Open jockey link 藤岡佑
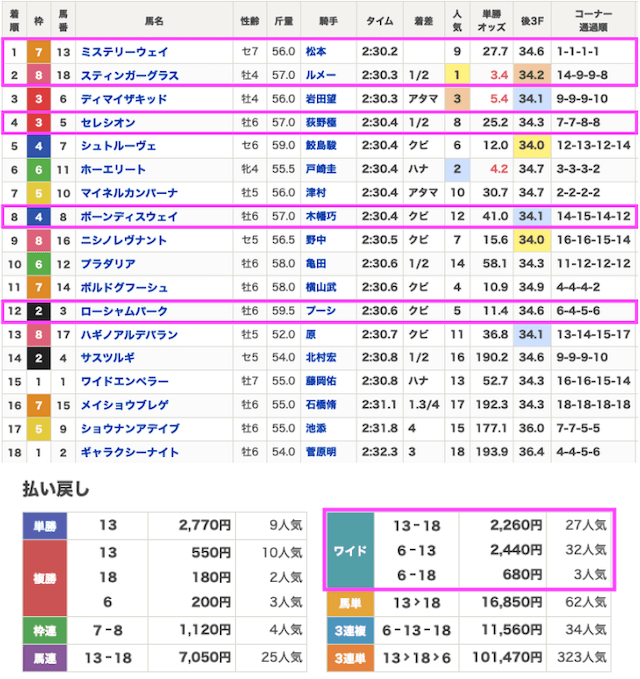640x679 pixels. 321,382
